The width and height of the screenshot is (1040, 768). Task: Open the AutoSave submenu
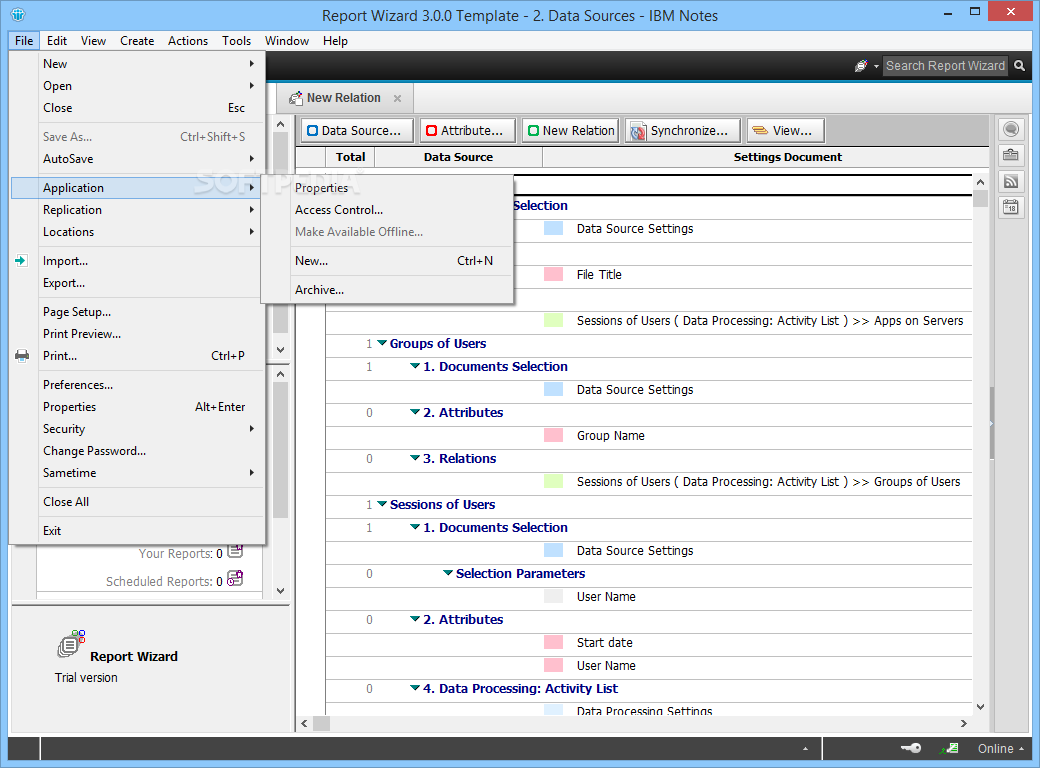click(x=138, y=159)
